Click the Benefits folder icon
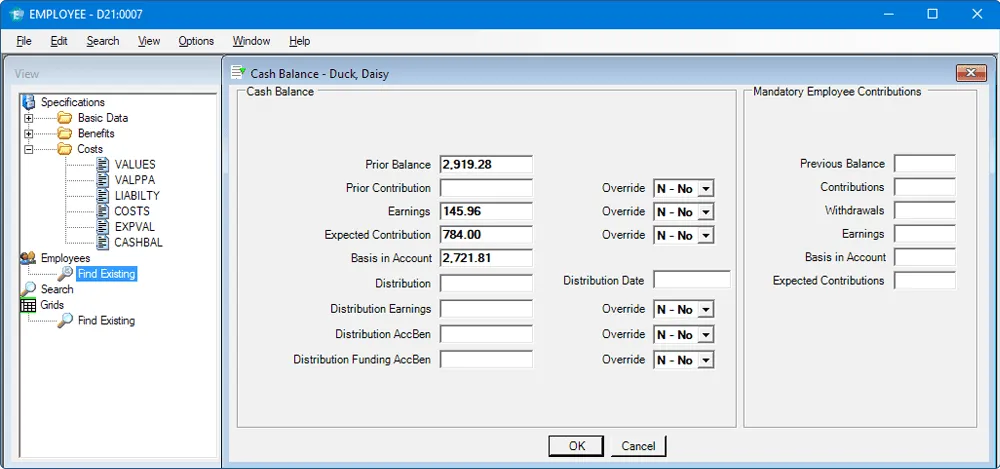 tap(64, 133)
